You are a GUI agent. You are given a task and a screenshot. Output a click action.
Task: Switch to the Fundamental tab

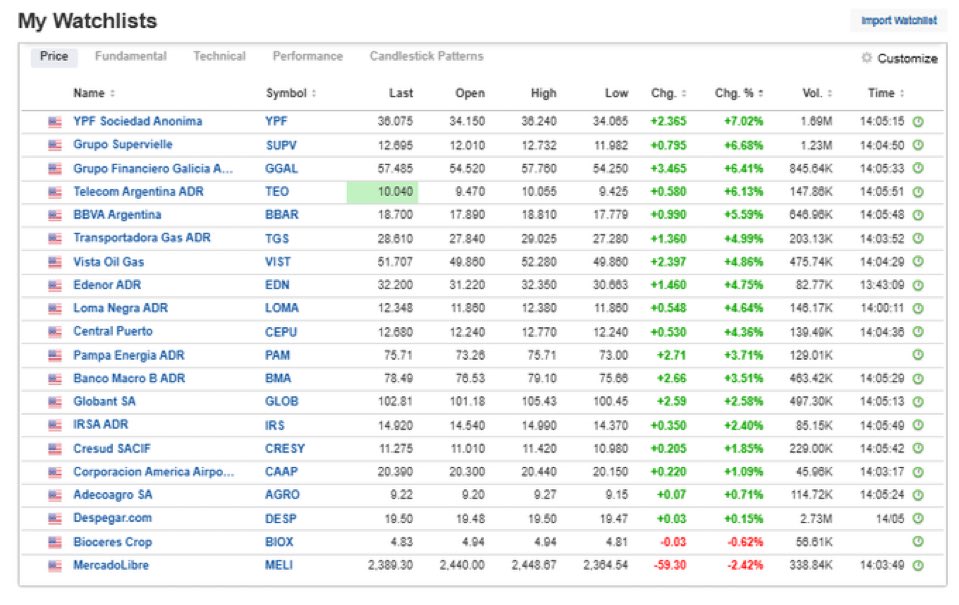point(130,56)
